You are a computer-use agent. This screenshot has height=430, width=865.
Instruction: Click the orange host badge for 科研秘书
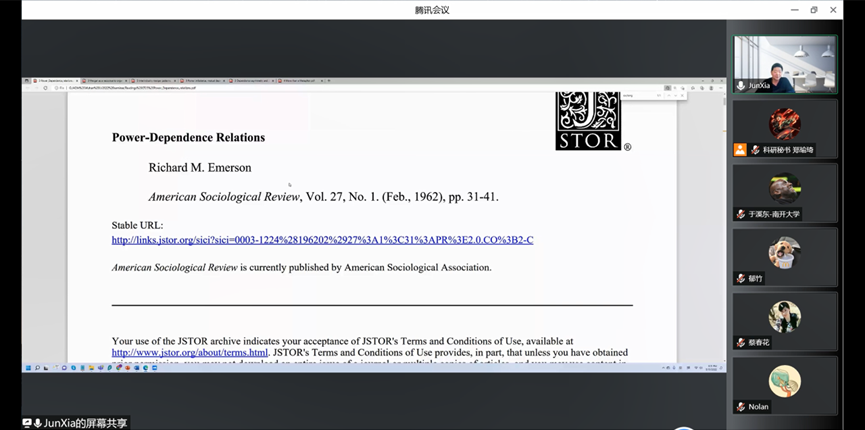click(x=740, y=150)
